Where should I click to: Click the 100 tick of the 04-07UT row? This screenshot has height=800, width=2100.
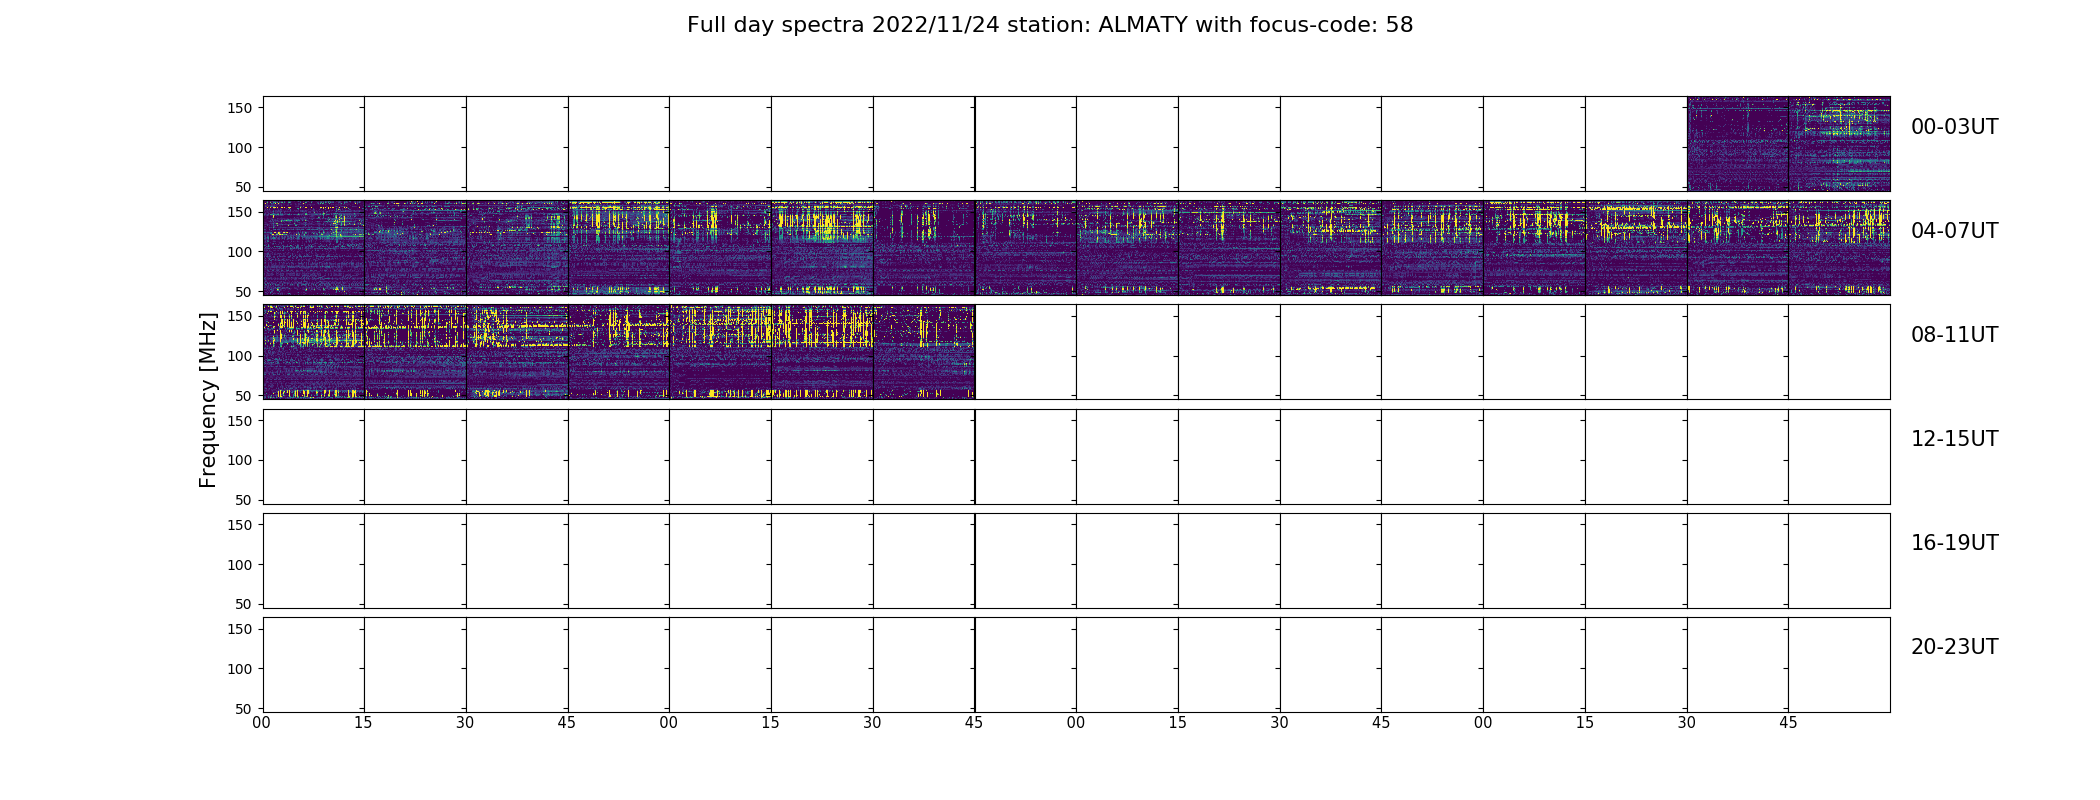(240, 252)
